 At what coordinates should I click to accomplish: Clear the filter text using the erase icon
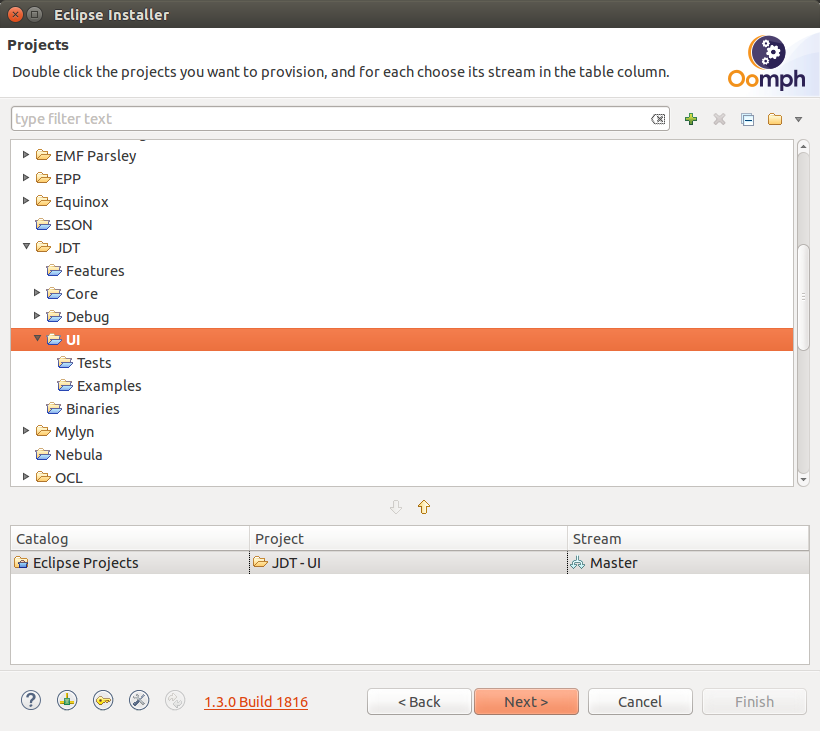tap(658, 119)
